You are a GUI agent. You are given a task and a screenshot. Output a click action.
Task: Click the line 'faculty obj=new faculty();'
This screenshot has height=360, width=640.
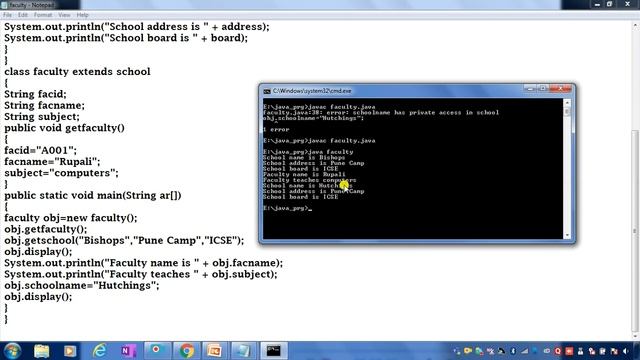[71, 218]
